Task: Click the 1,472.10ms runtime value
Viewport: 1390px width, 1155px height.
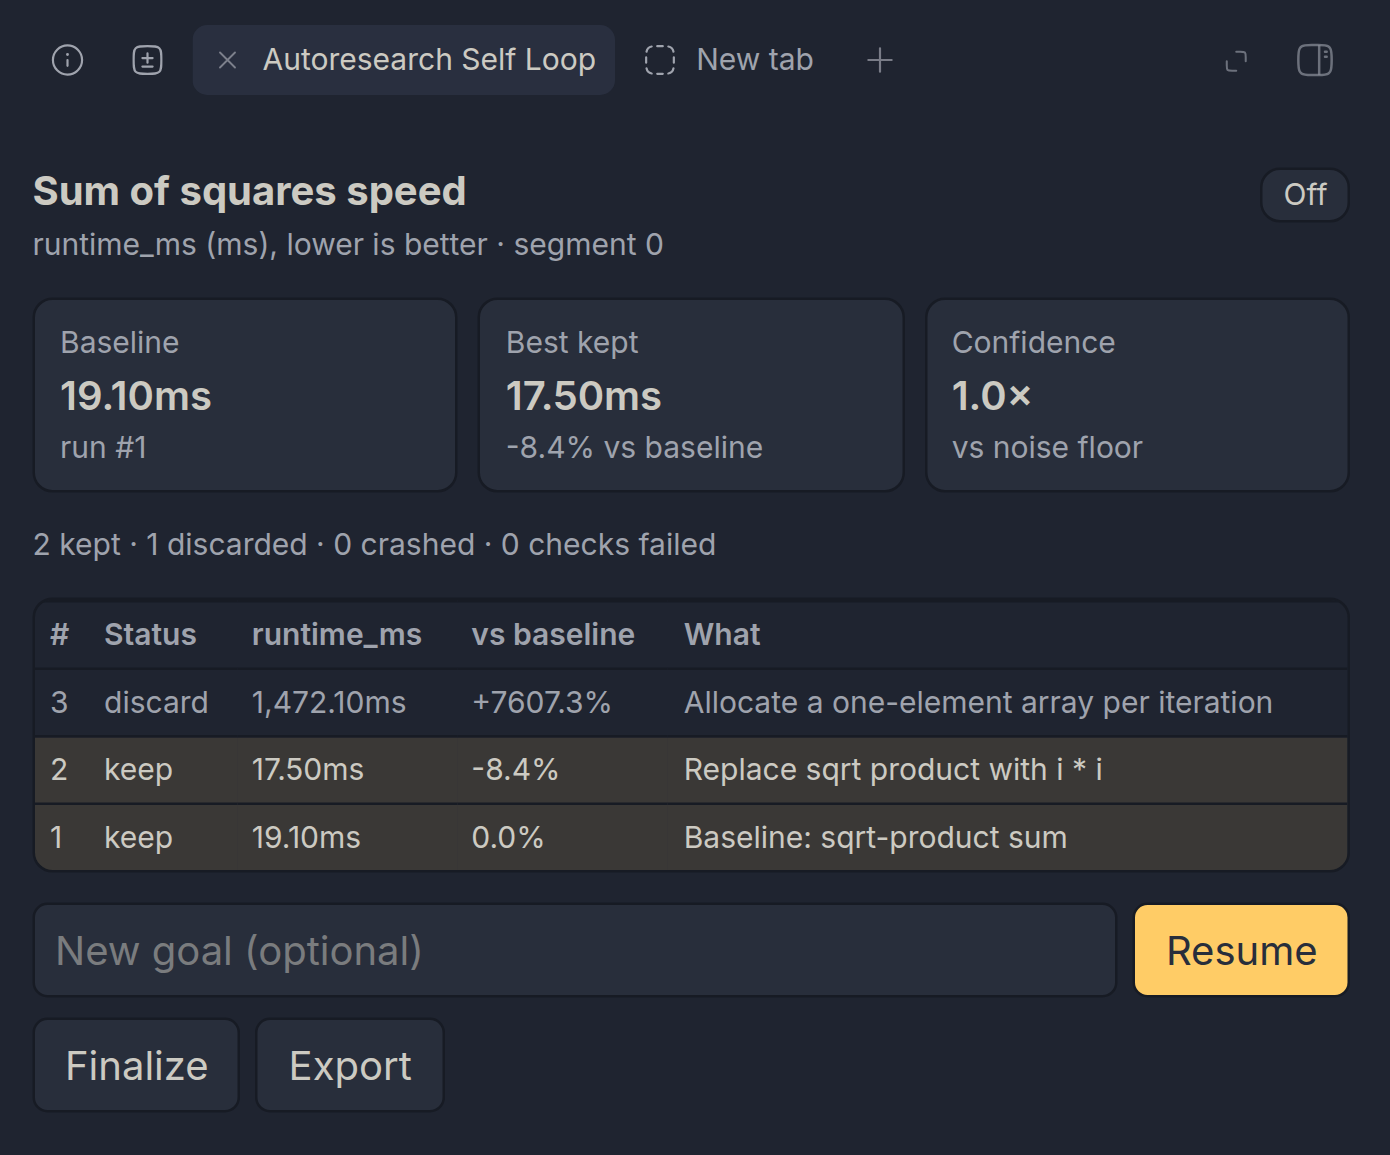Action: click(x=328, y=702)
